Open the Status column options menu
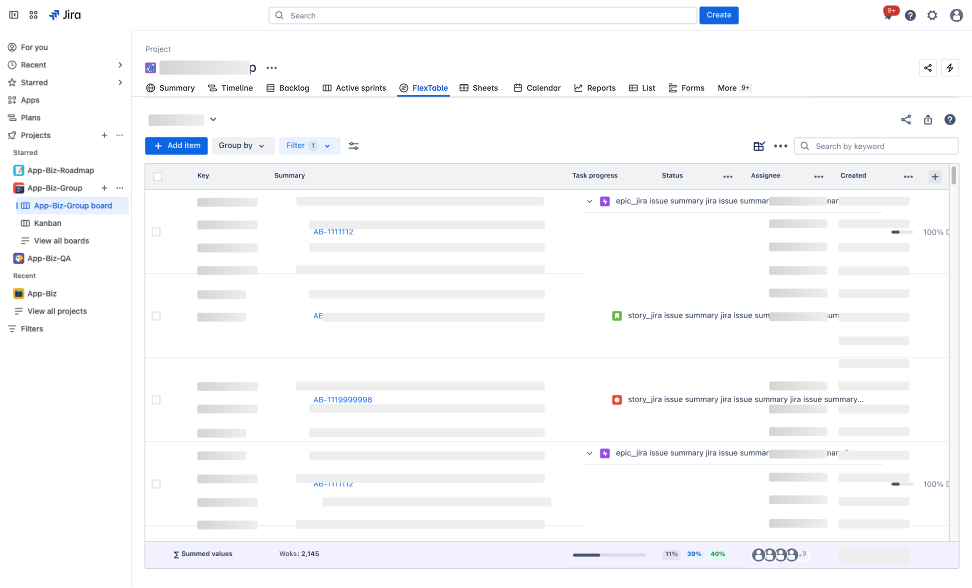 point(728,177)
